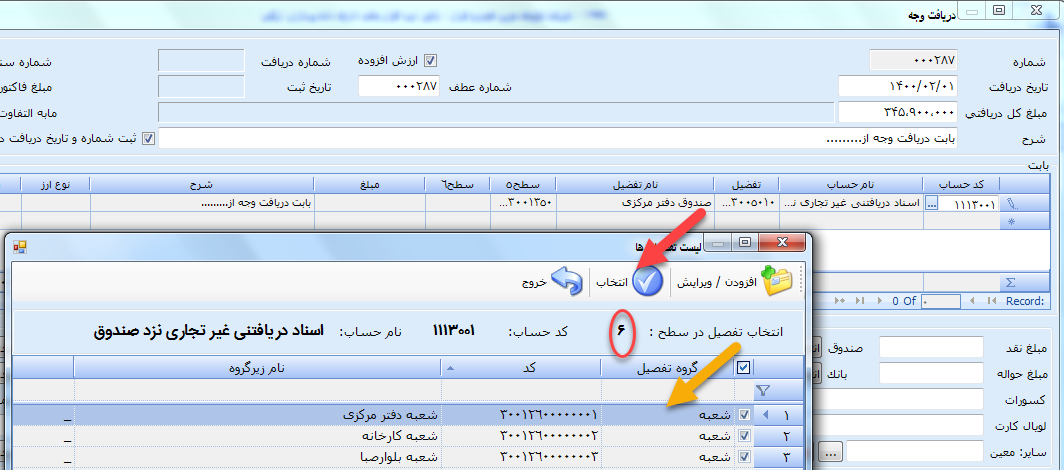This screenshot has width=1064, height=470.
Task: Click the نام زیرگروه column header
Action: pyautogui.click(x=257, y=368)
